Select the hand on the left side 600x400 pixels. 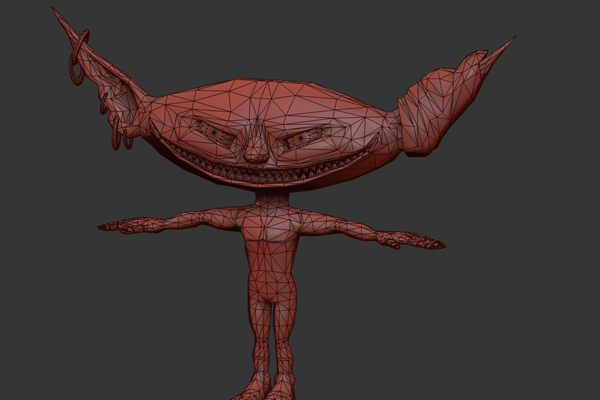pos(116,227)
